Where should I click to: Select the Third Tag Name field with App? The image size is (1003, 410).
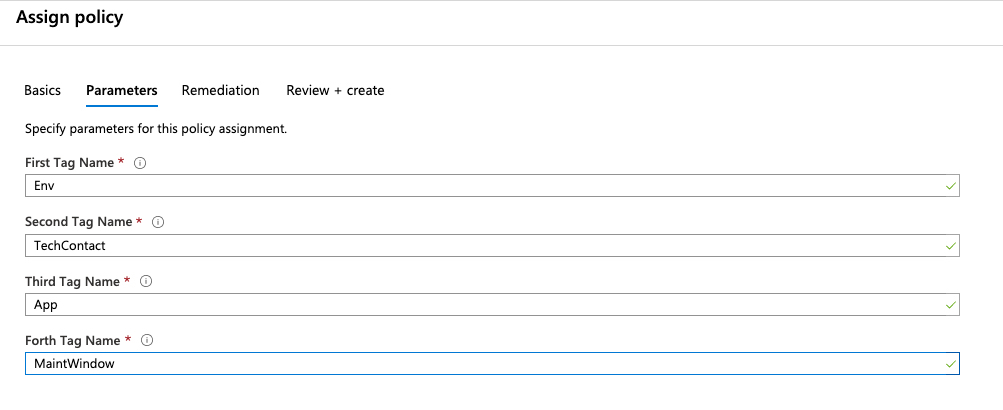tap(480, 305)
